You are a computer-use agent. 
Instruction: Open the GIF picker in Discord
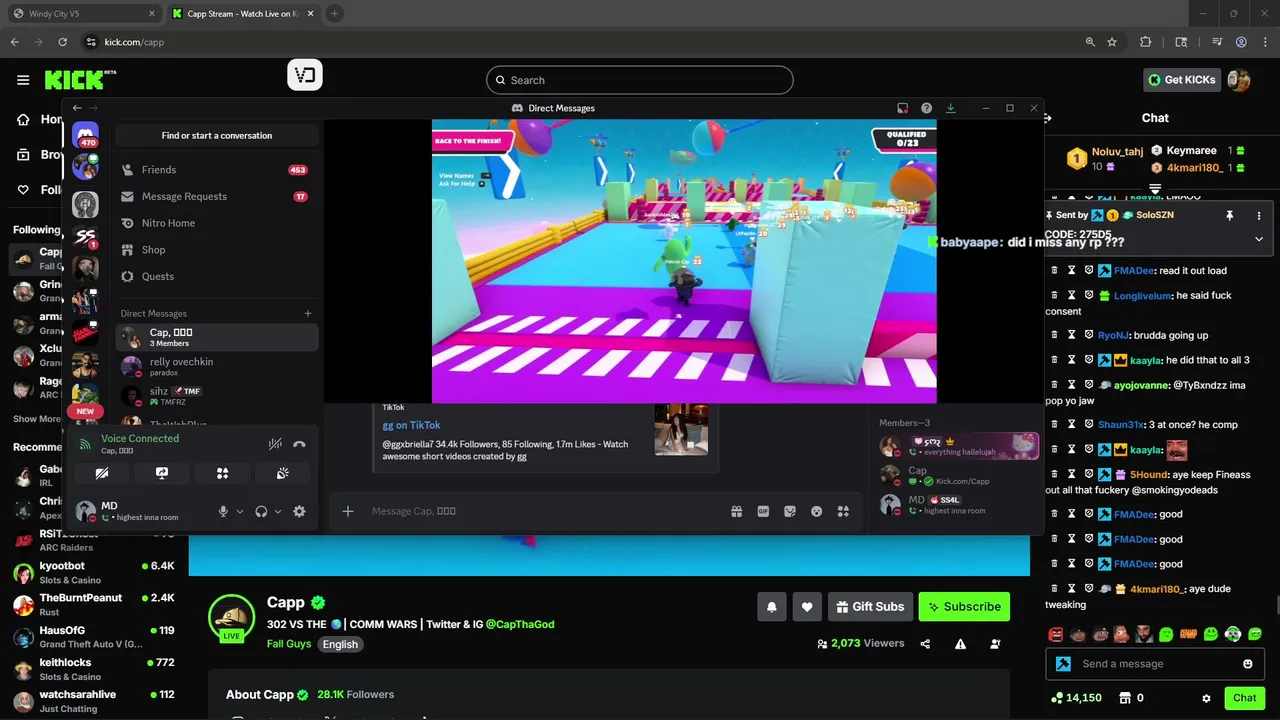click(763, 511)
